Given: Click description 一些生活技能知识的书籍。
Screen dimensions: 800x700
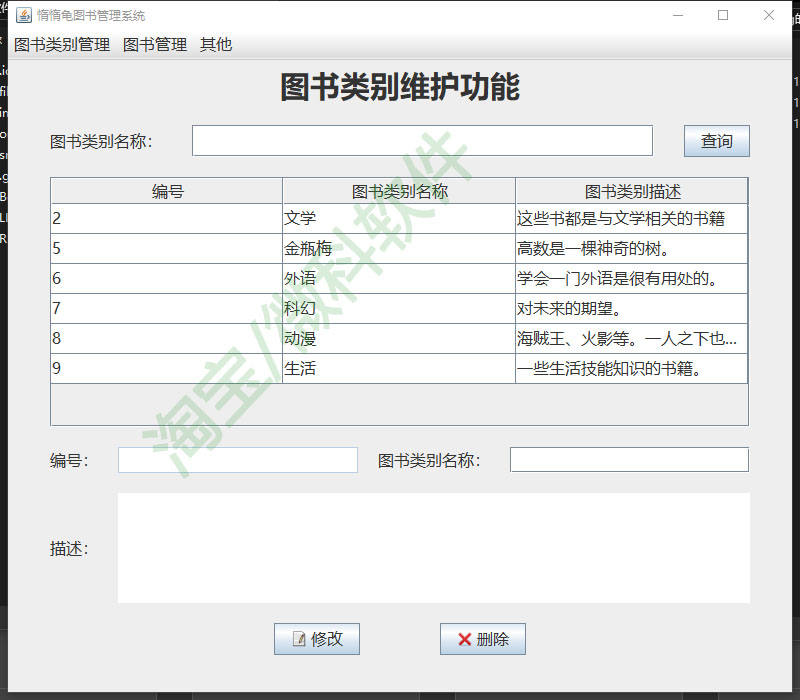Looking at the screenshot, I should pos(632,368).
